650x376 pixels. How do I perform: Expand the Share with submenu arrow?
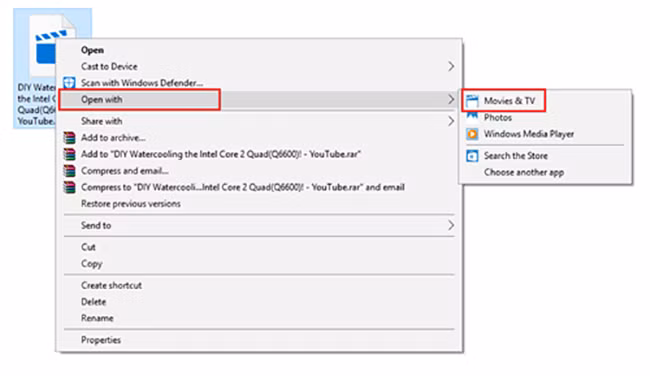point(451,121)
